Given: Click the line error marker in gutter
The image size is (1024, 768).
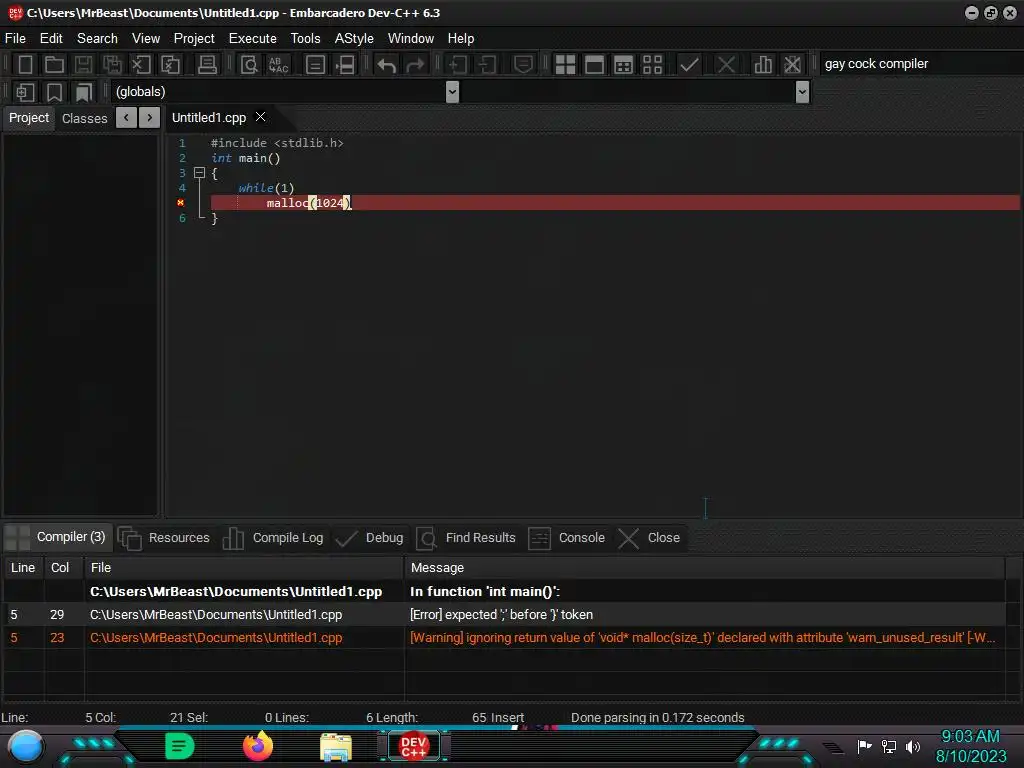Looking at the screenshot, I should pyautogui.click(x=181, y=202).
